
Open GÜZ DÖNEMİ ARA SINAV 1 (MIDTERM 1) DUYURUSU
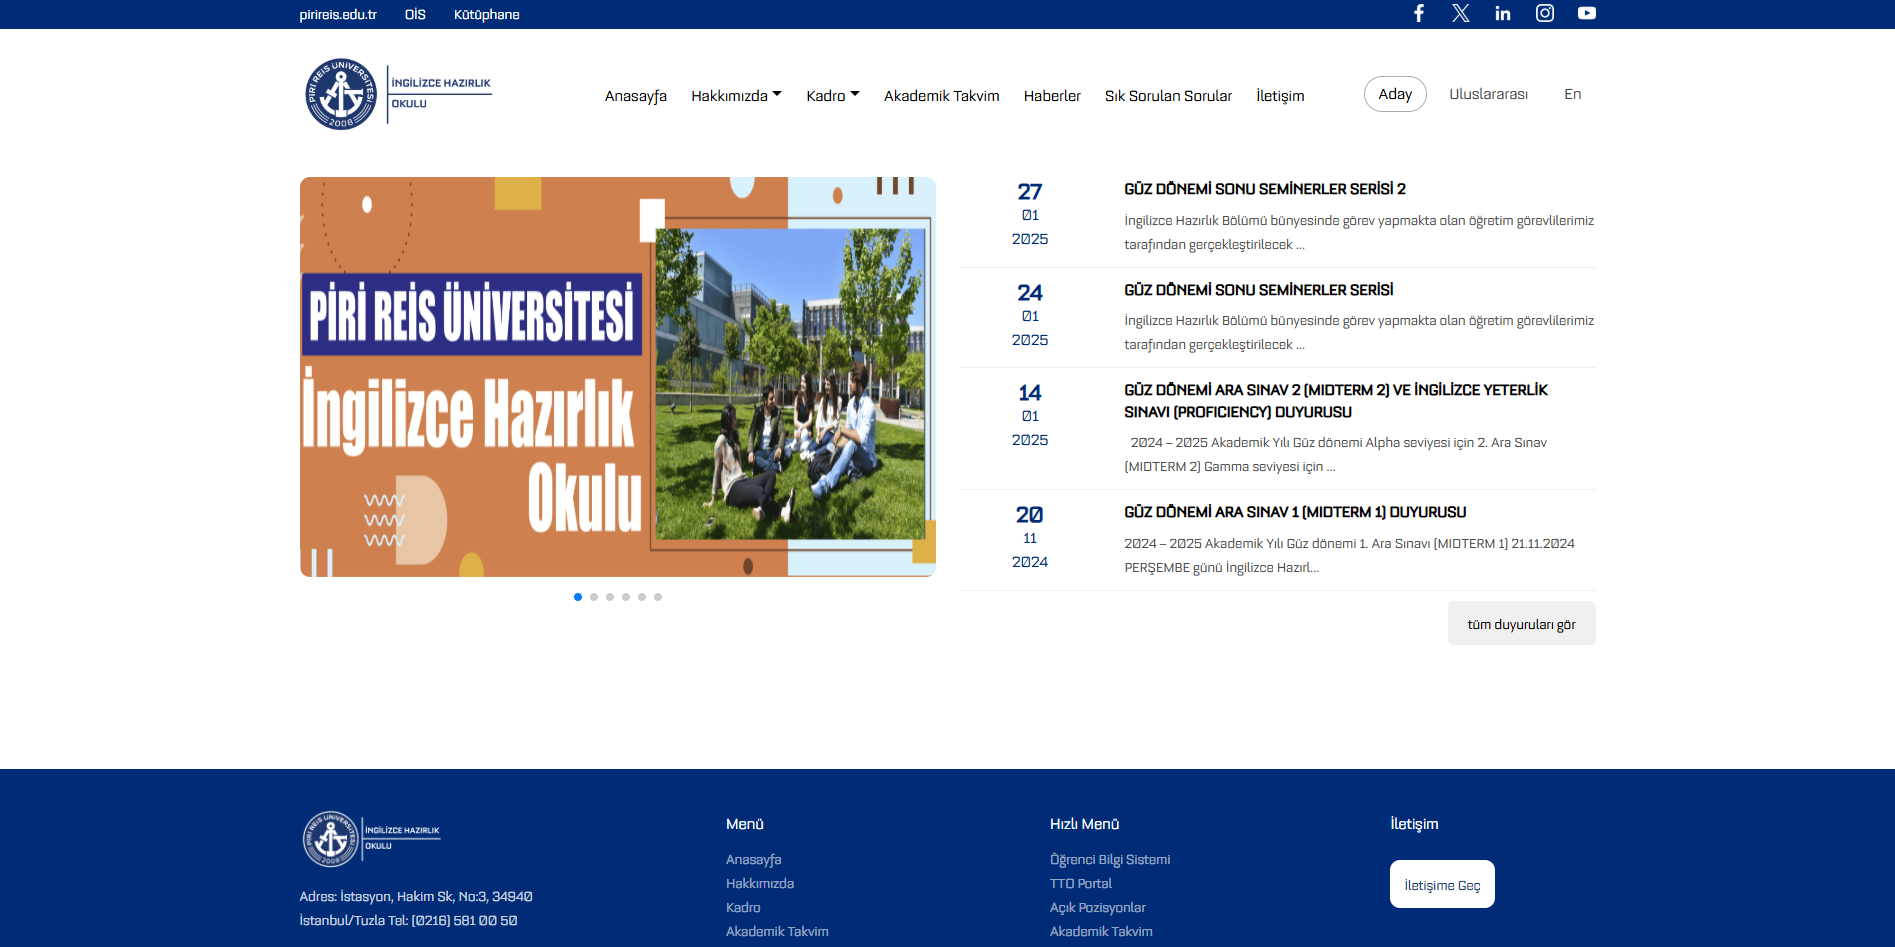[x=1295, y=512]
